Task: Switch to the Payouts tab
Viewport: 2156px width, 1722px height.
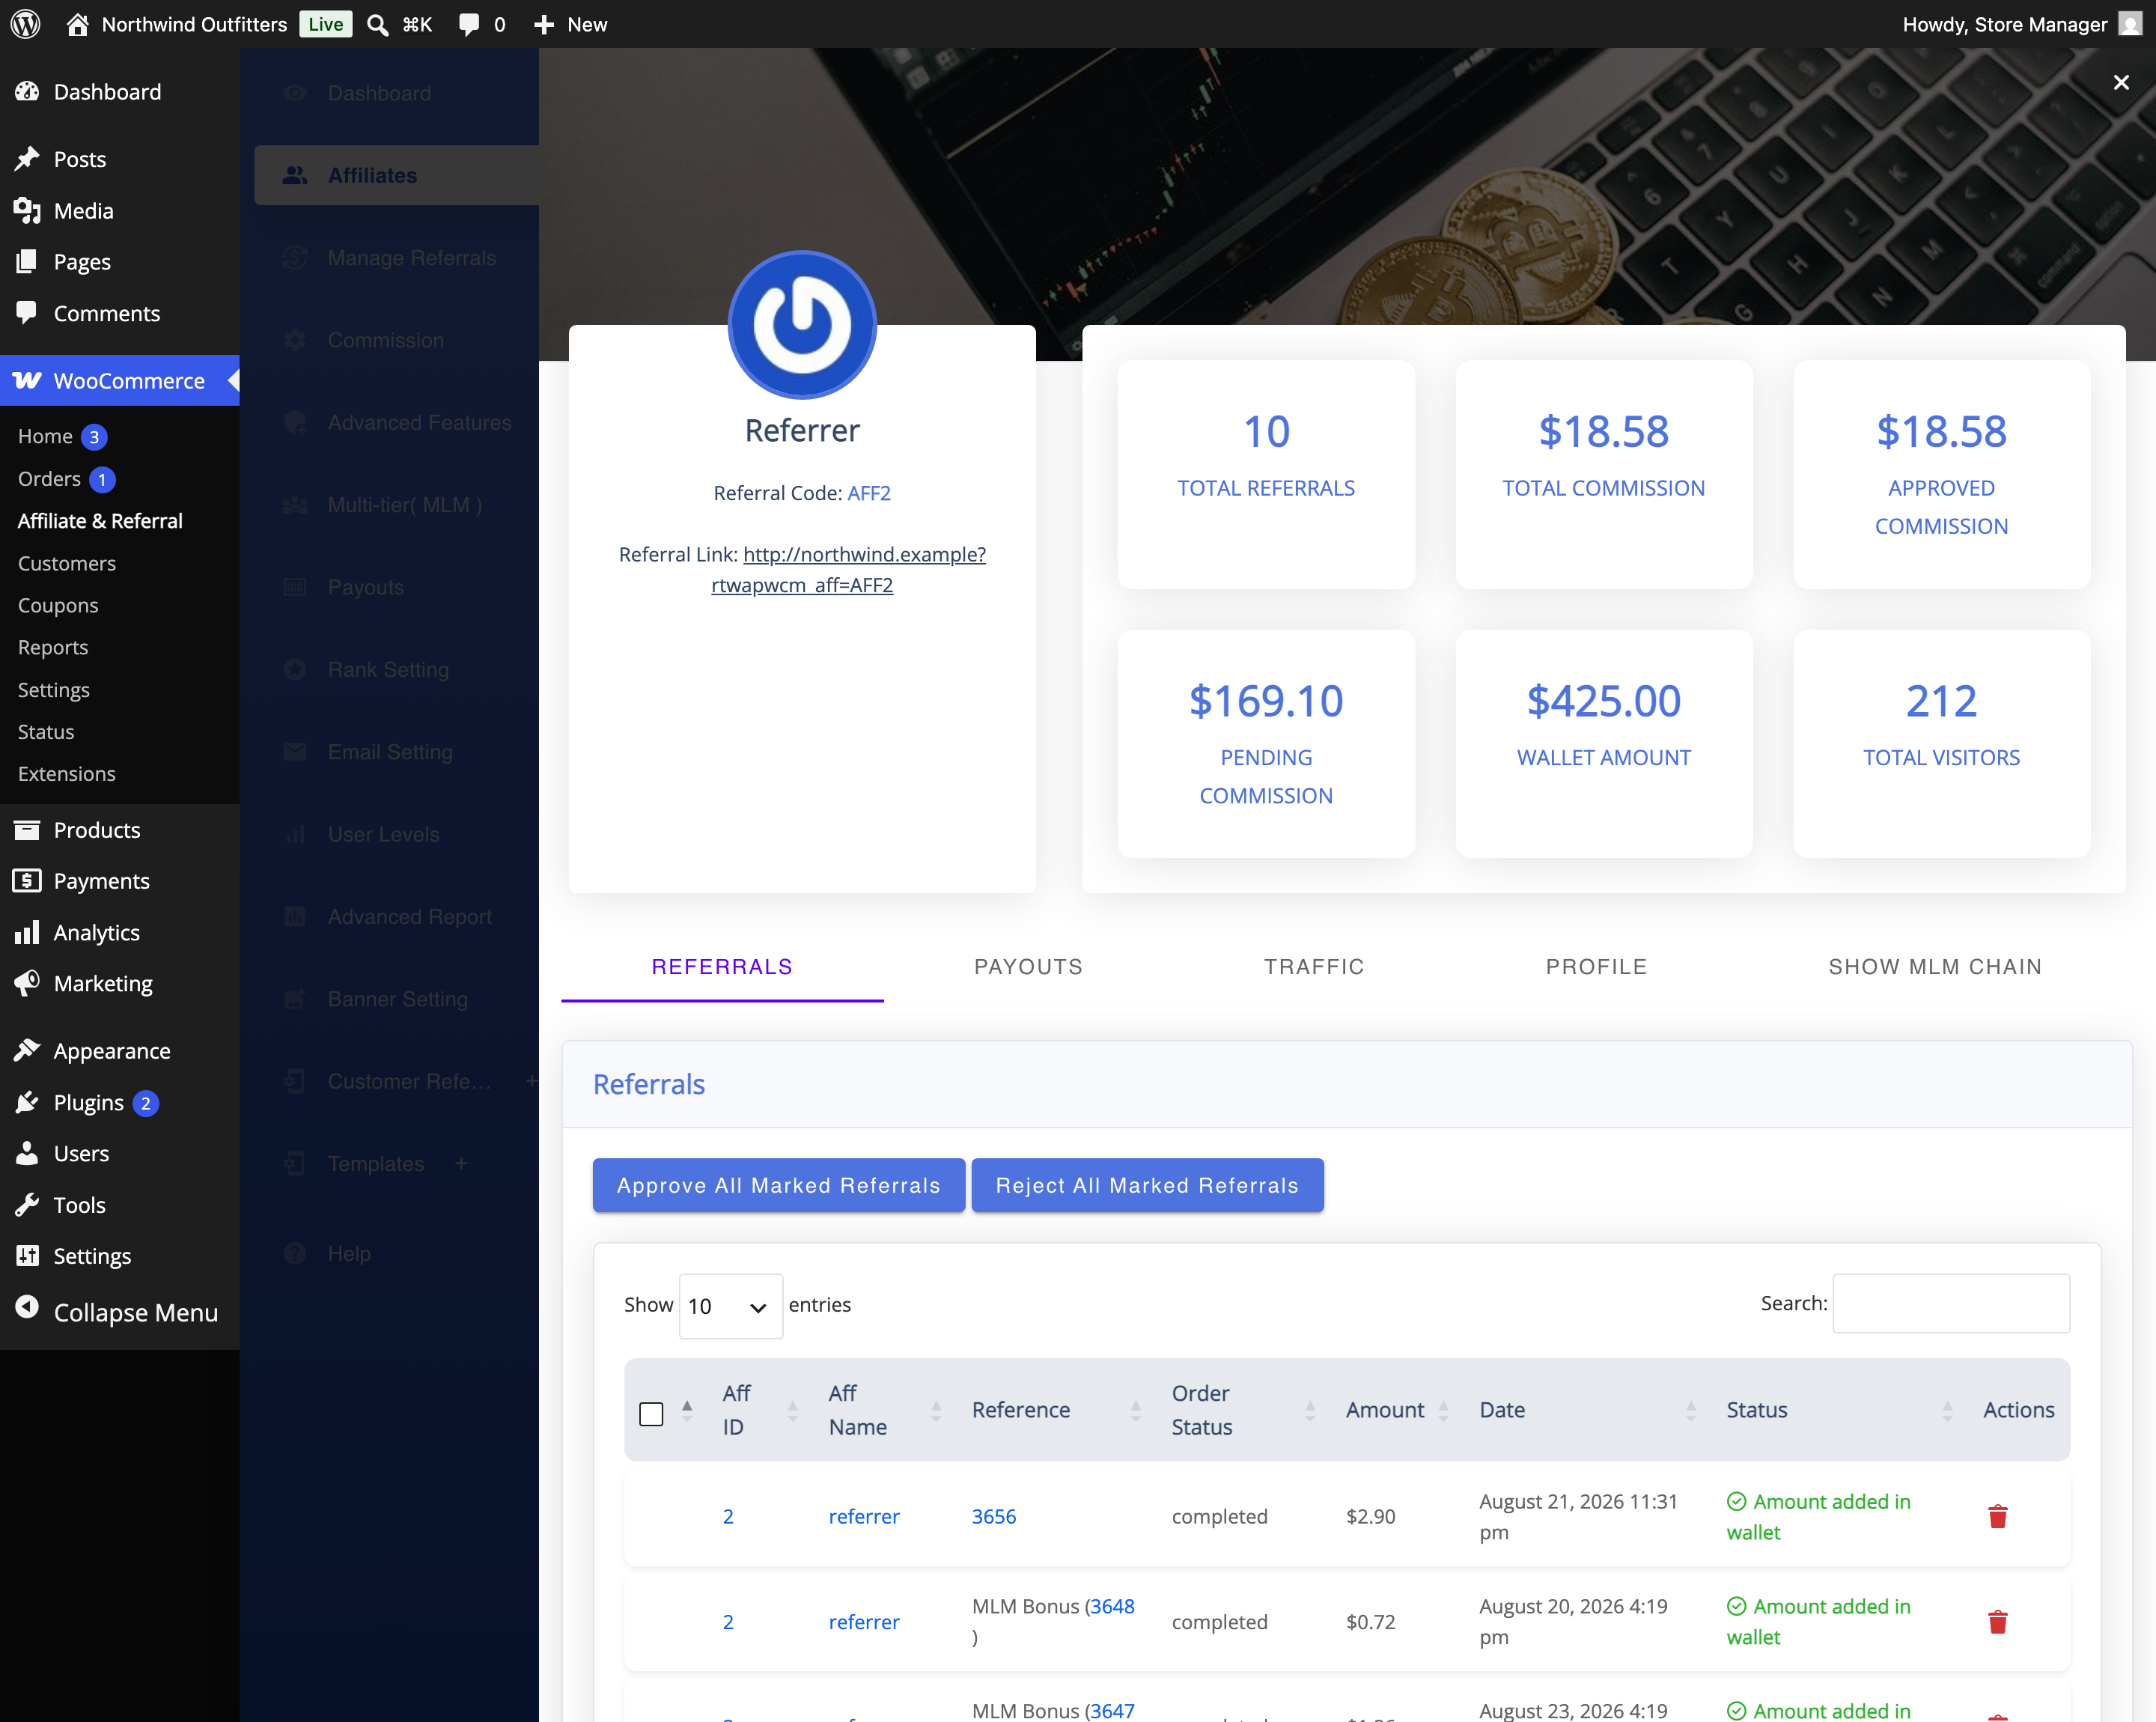Action: [1028, 966]
